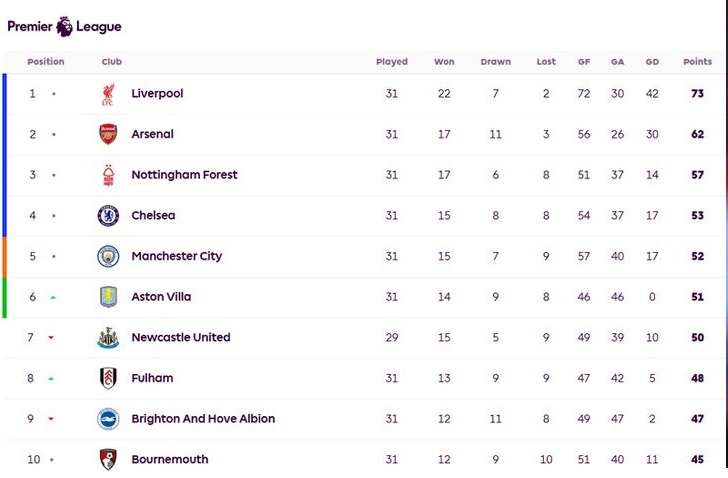
Task: Open the Newcastle United crest
Action: pos(108,338)
